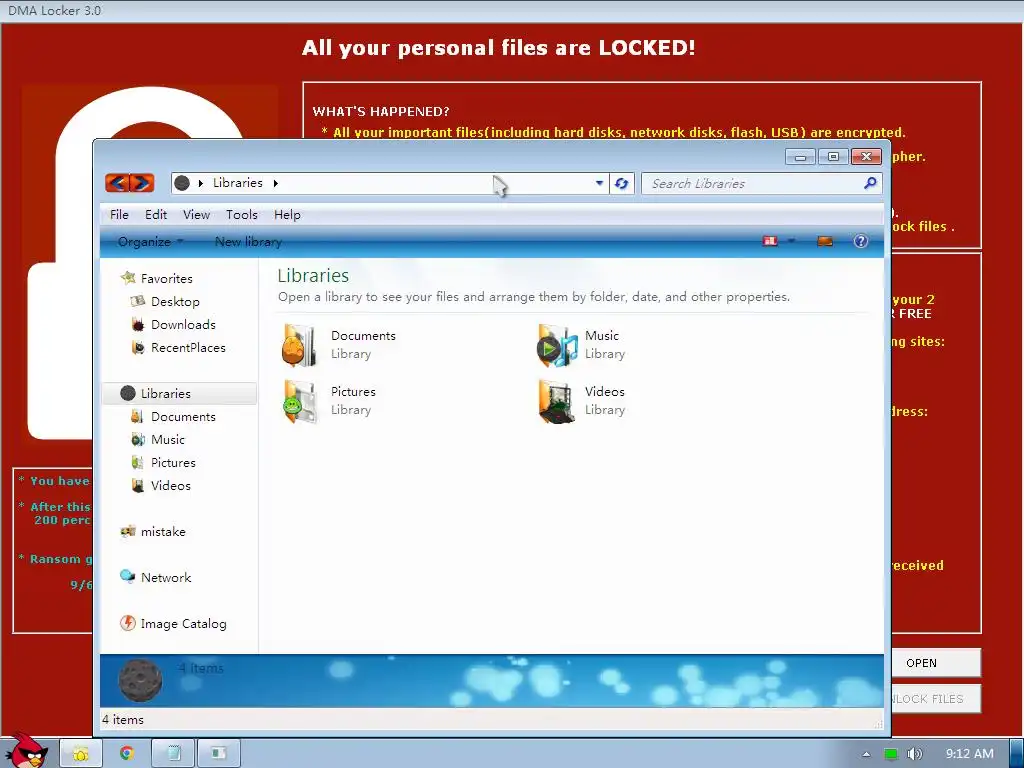This screenshot has width=1024, height=768.
Task: Click the search magnifier icon
Action: click(x=870, y=184)
